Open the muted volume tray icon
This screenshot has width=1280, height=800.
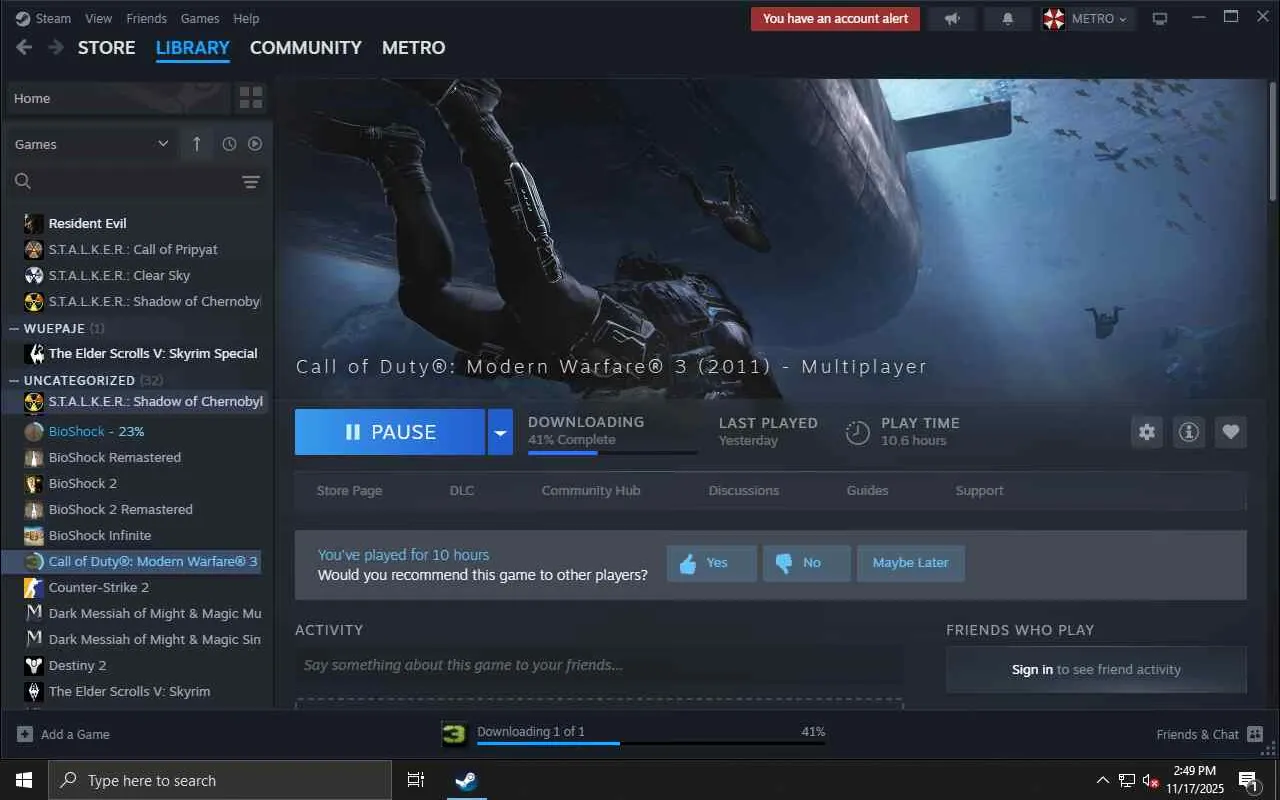pos(1150,780)
